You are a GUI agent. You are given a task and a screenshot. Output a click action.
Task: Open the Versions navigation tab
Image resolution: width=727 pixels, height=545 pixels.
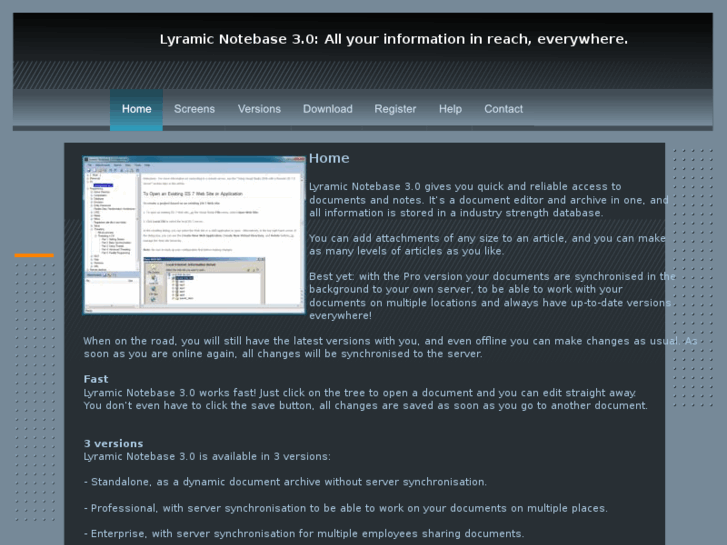pyautogui.click(x=259, y=109)
